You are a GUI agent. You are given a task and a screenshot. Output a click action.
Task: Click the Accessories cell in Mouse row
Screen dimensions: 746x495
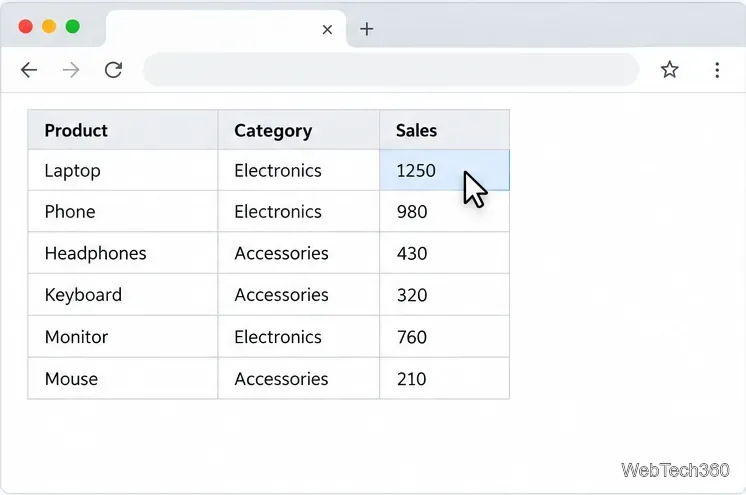point(299,378)
